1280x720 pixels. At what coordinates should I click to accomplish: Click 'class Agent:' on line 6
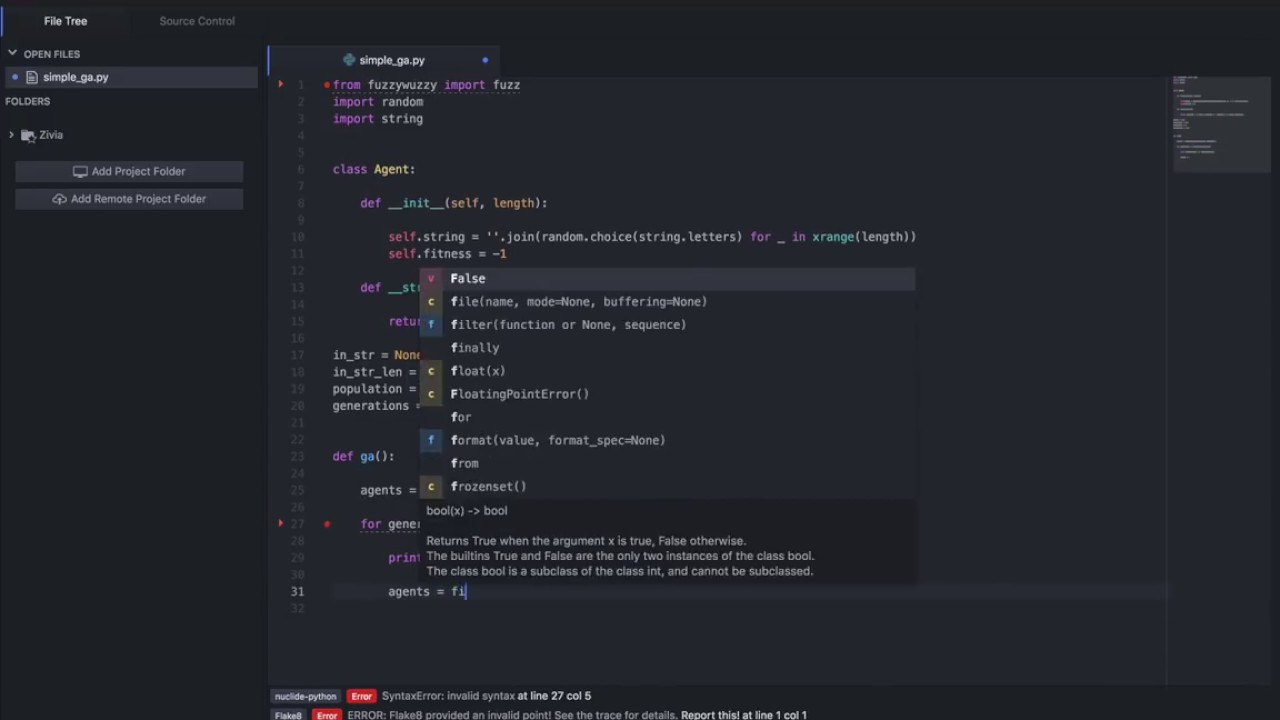coord(374,170)
